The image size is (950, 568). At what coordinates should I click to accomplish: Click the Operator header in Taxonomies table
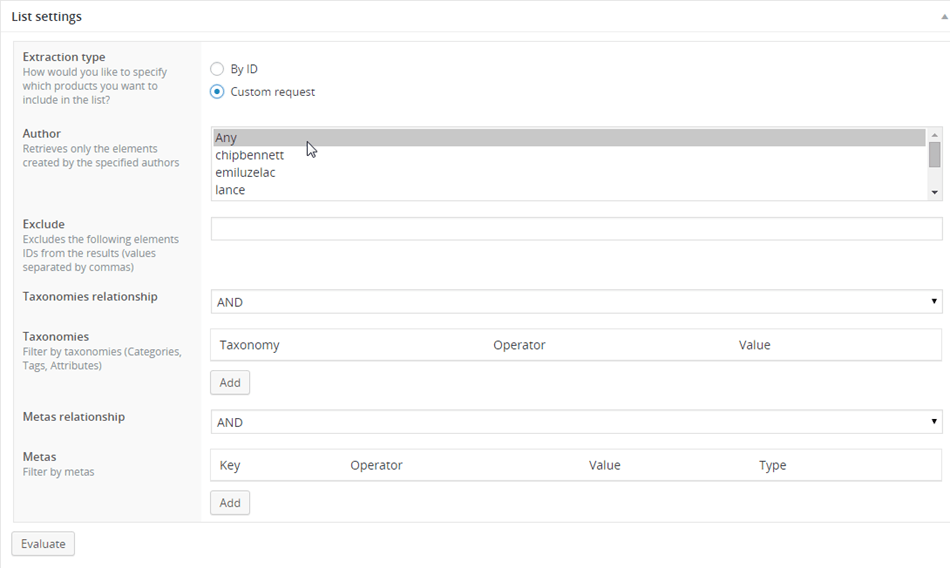519,345
